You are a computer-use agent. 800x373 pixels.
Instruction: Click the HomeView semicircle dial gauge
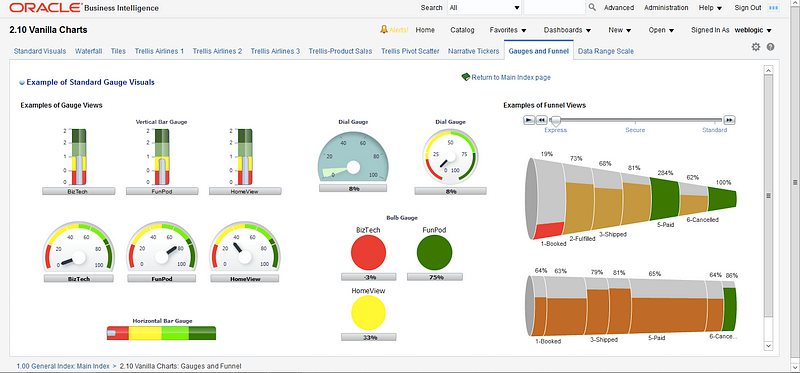coord(245,247)
